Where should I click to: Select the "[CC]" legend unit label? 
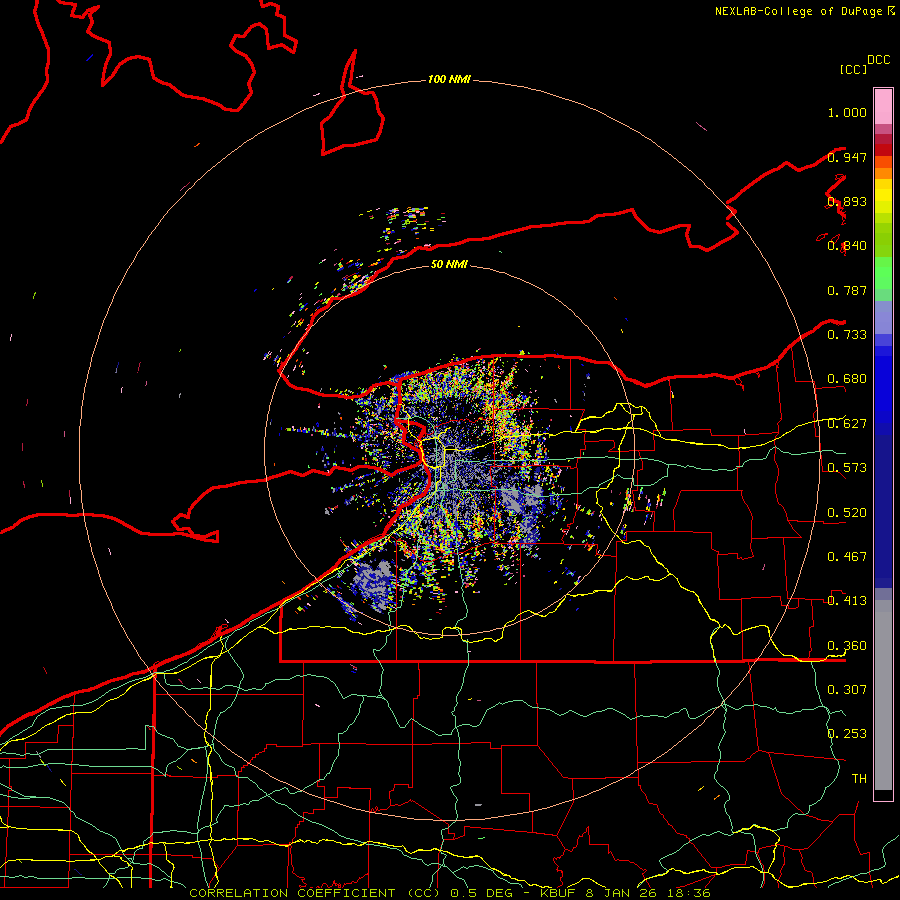[x=853, y=69]
